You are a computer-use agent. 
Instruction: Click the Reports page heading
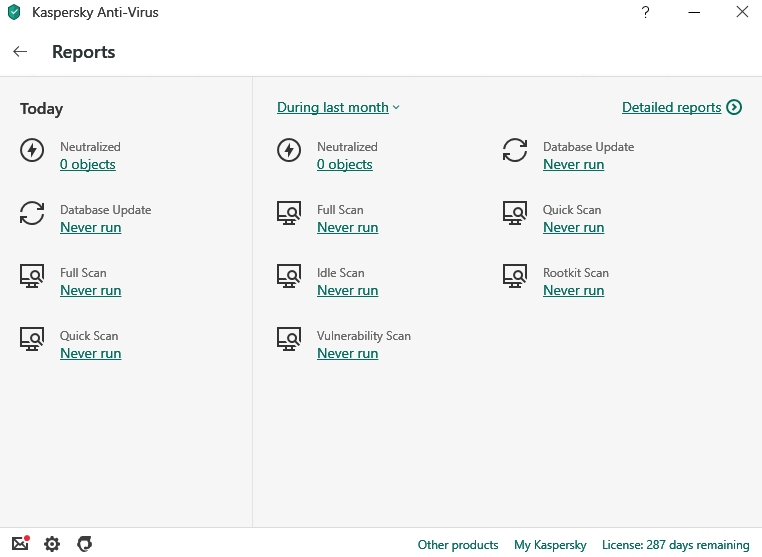[x=84, y=52]
